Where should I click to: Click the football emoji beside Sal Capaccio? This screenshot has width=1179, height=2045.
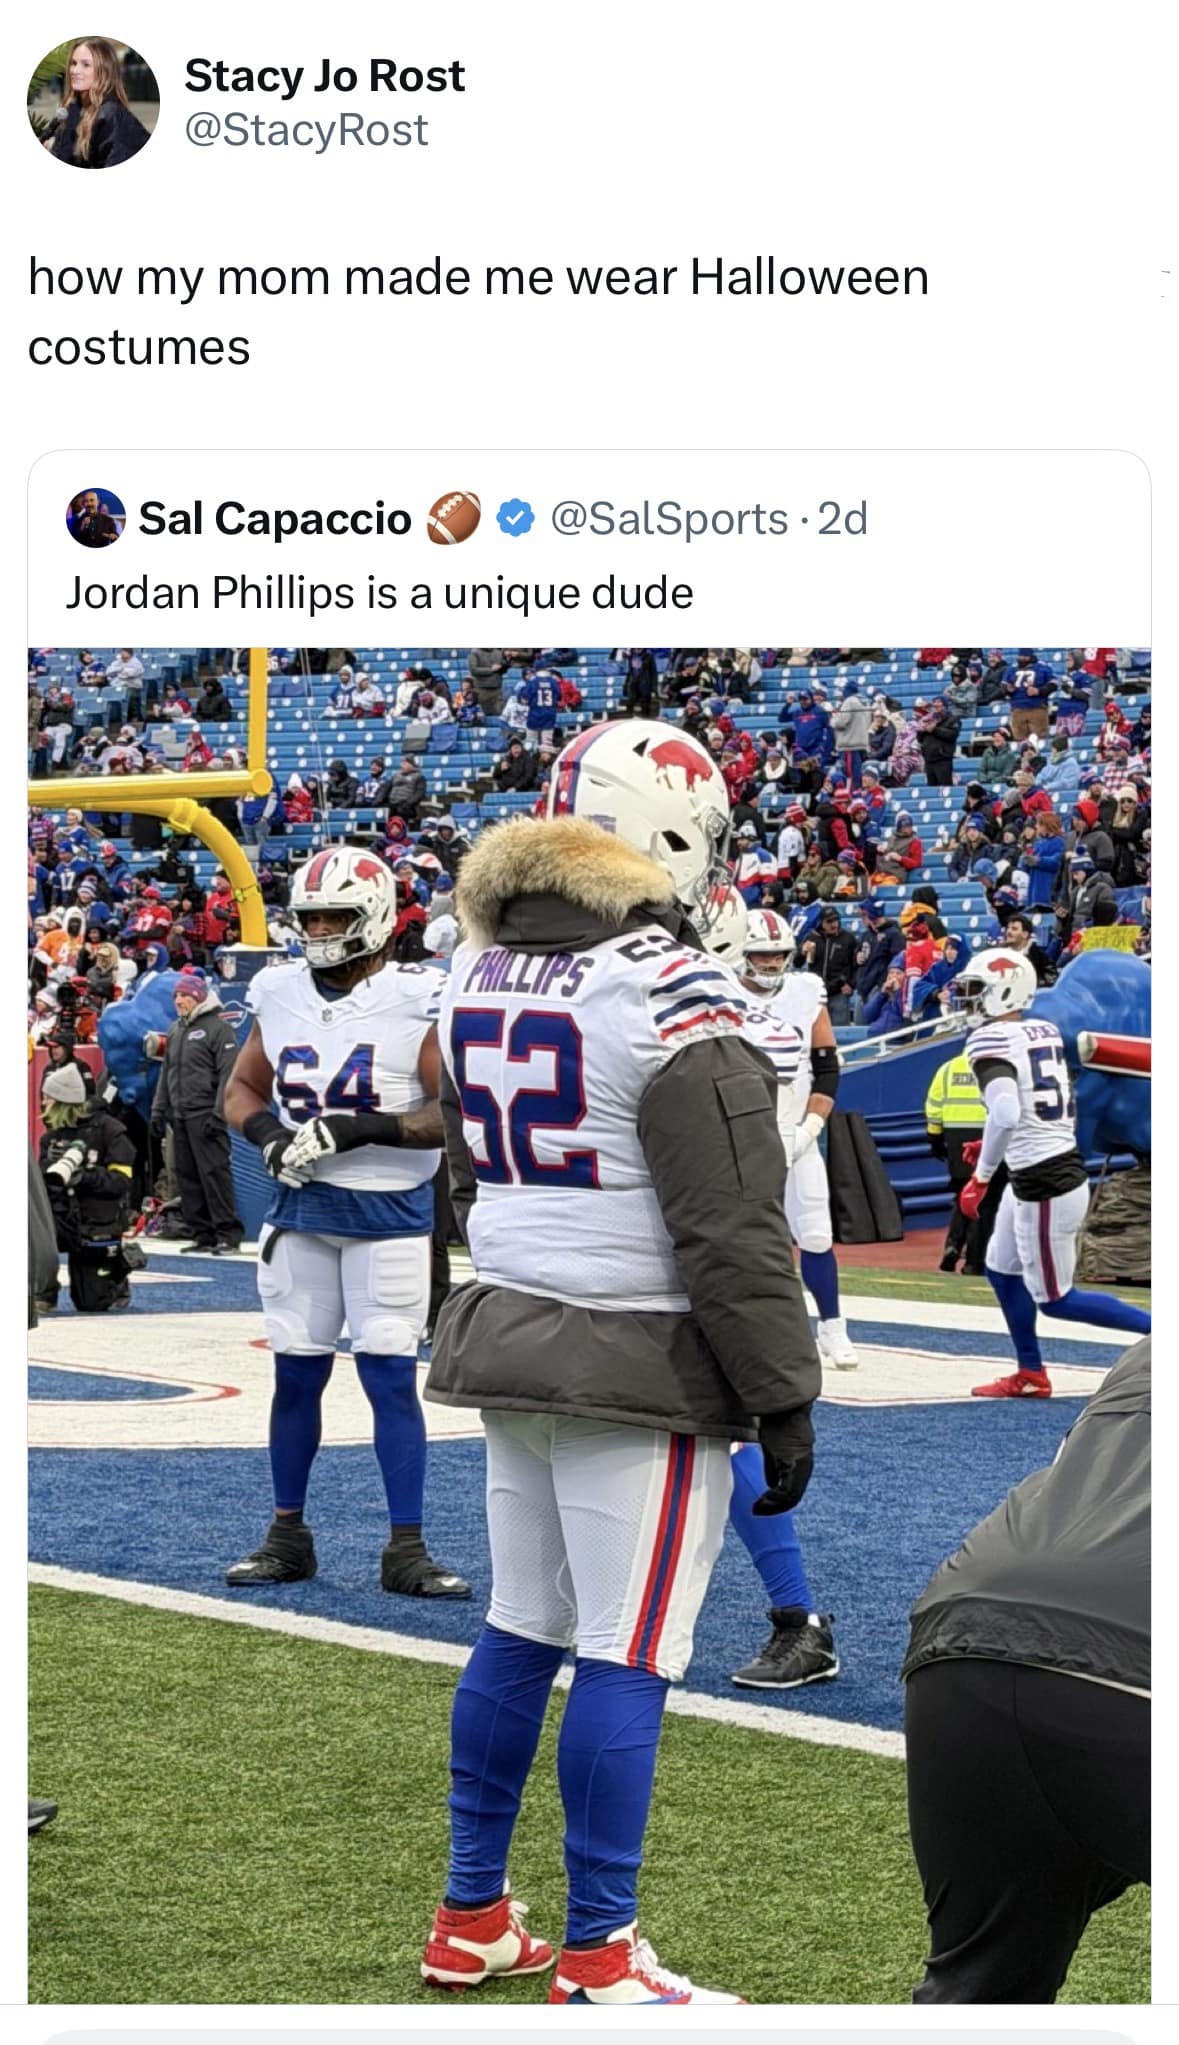(455, 518)
